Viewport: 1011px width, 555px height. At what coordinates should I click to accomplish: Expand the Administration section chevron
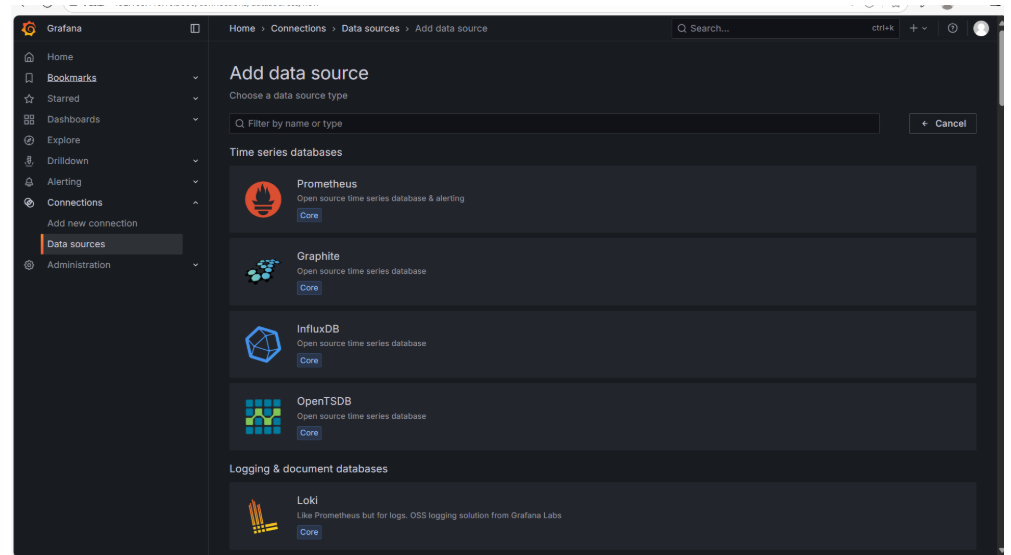[x=195, y=265]
